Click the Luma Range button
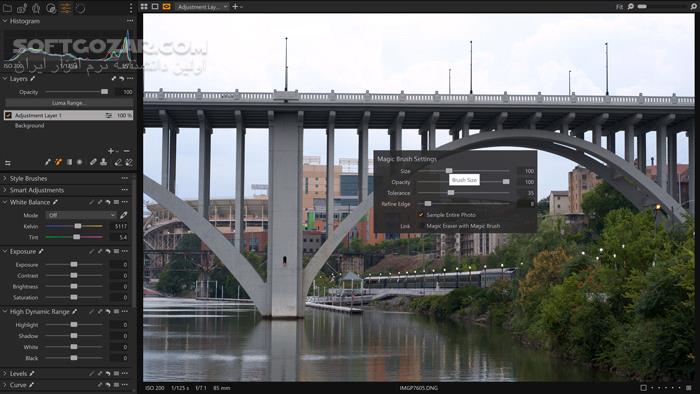Image resolution: width=700 pixels, height=394 pixels. coord(69,103)
